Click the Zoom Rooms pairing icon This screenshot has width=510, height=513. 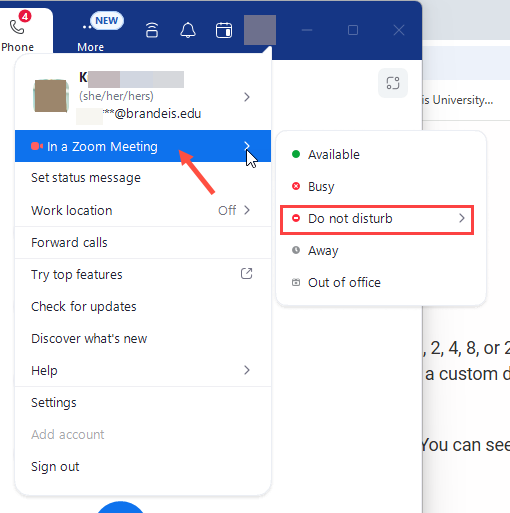click(152, 30)
